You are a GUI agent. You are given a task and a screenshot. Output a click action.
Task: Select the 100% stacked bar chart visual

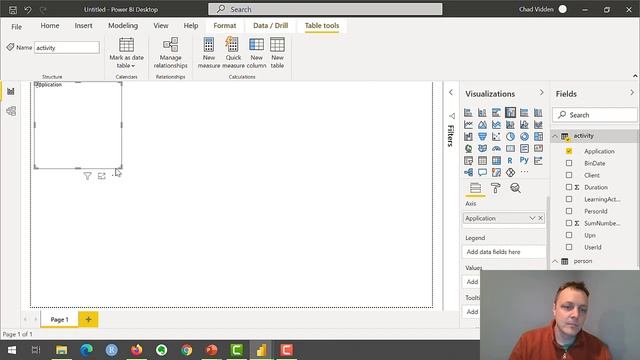pyautogui.click(x=524, y=113)
